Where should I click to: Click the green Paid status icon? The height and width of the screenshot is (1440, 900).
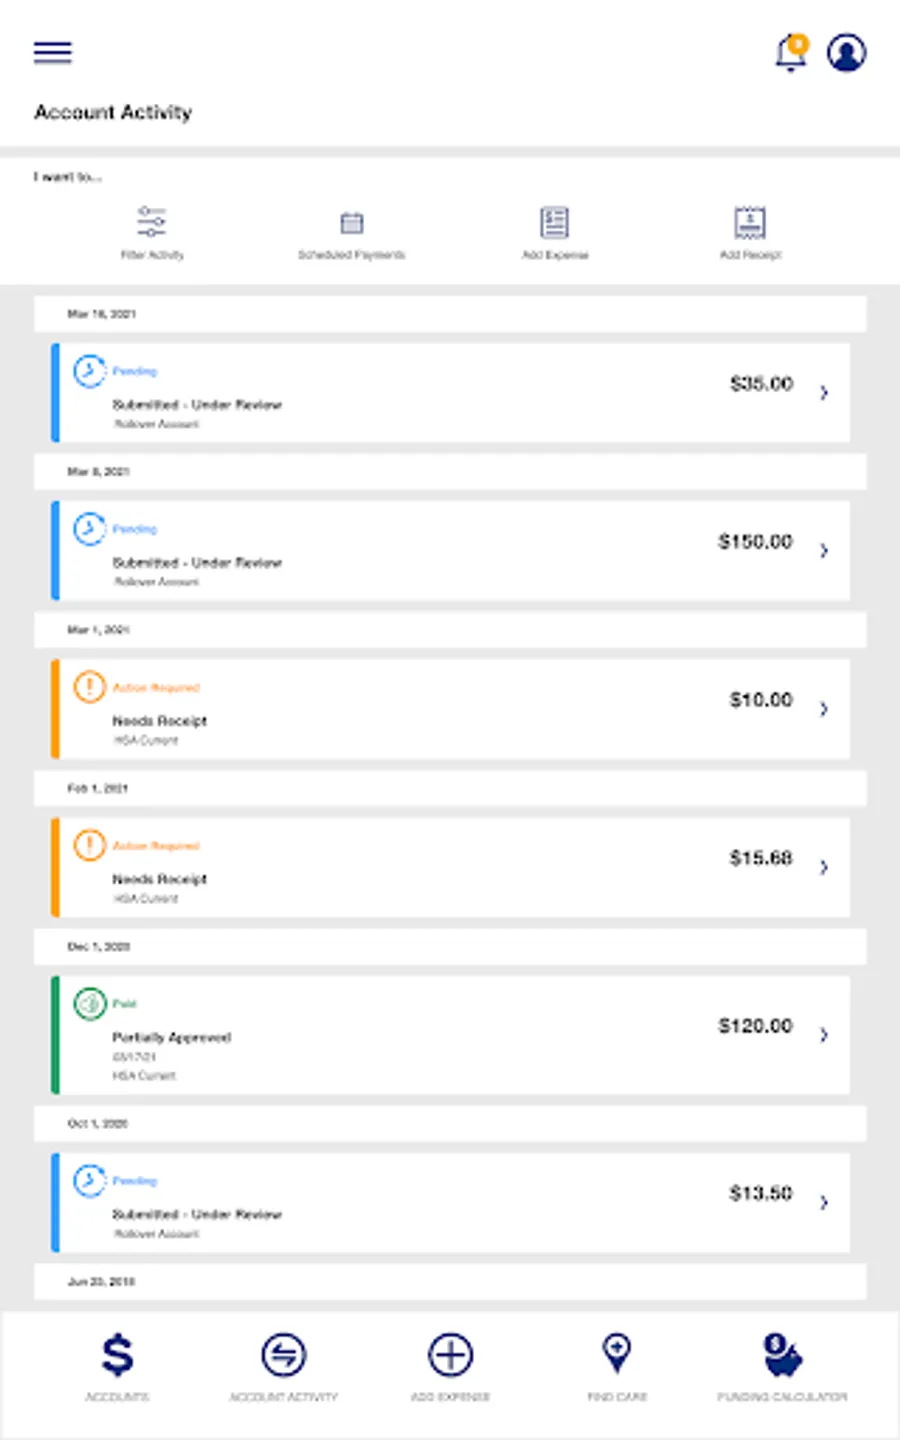[x=90, y=1003]
